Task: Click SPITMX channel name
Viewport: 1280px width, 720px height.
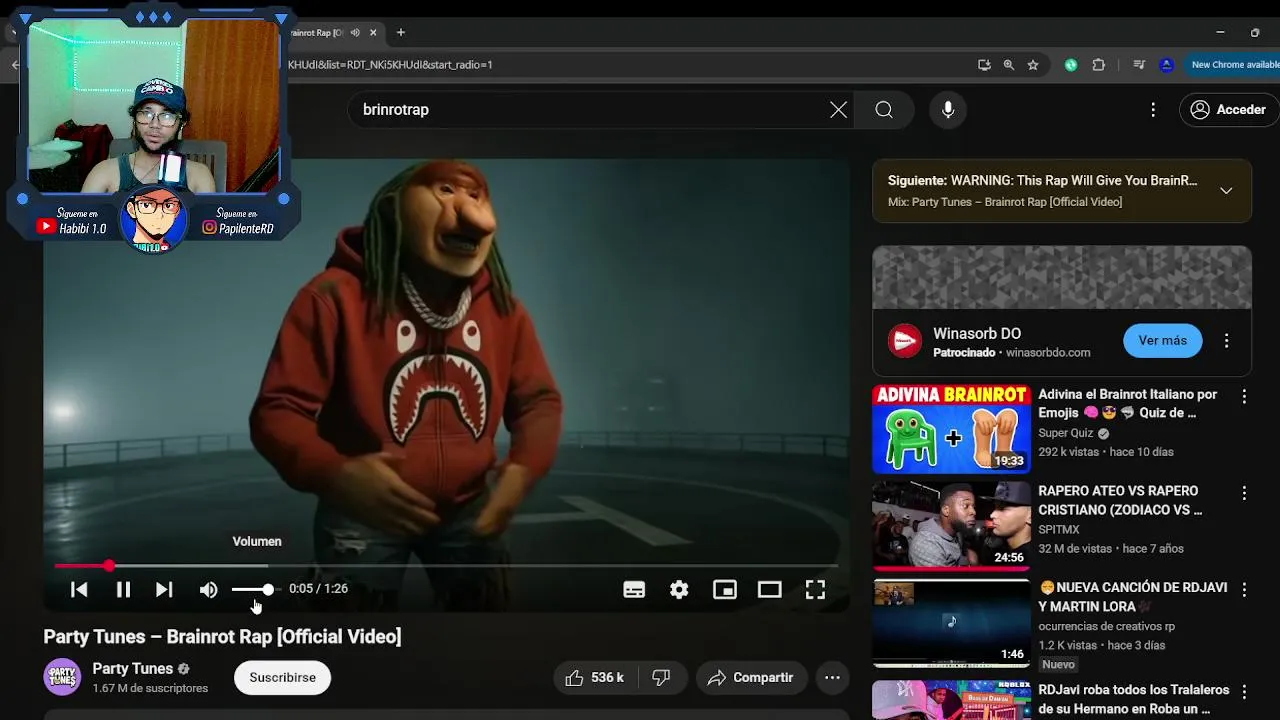Action: coord(1059,530)
